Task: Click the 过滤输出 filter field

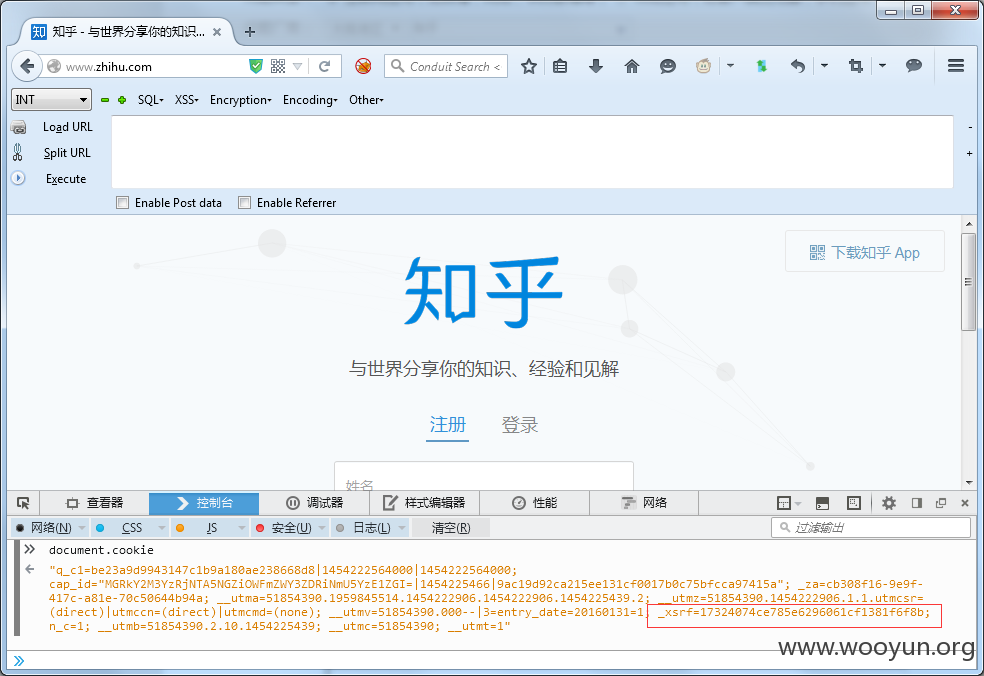Action: pos(870,527)
